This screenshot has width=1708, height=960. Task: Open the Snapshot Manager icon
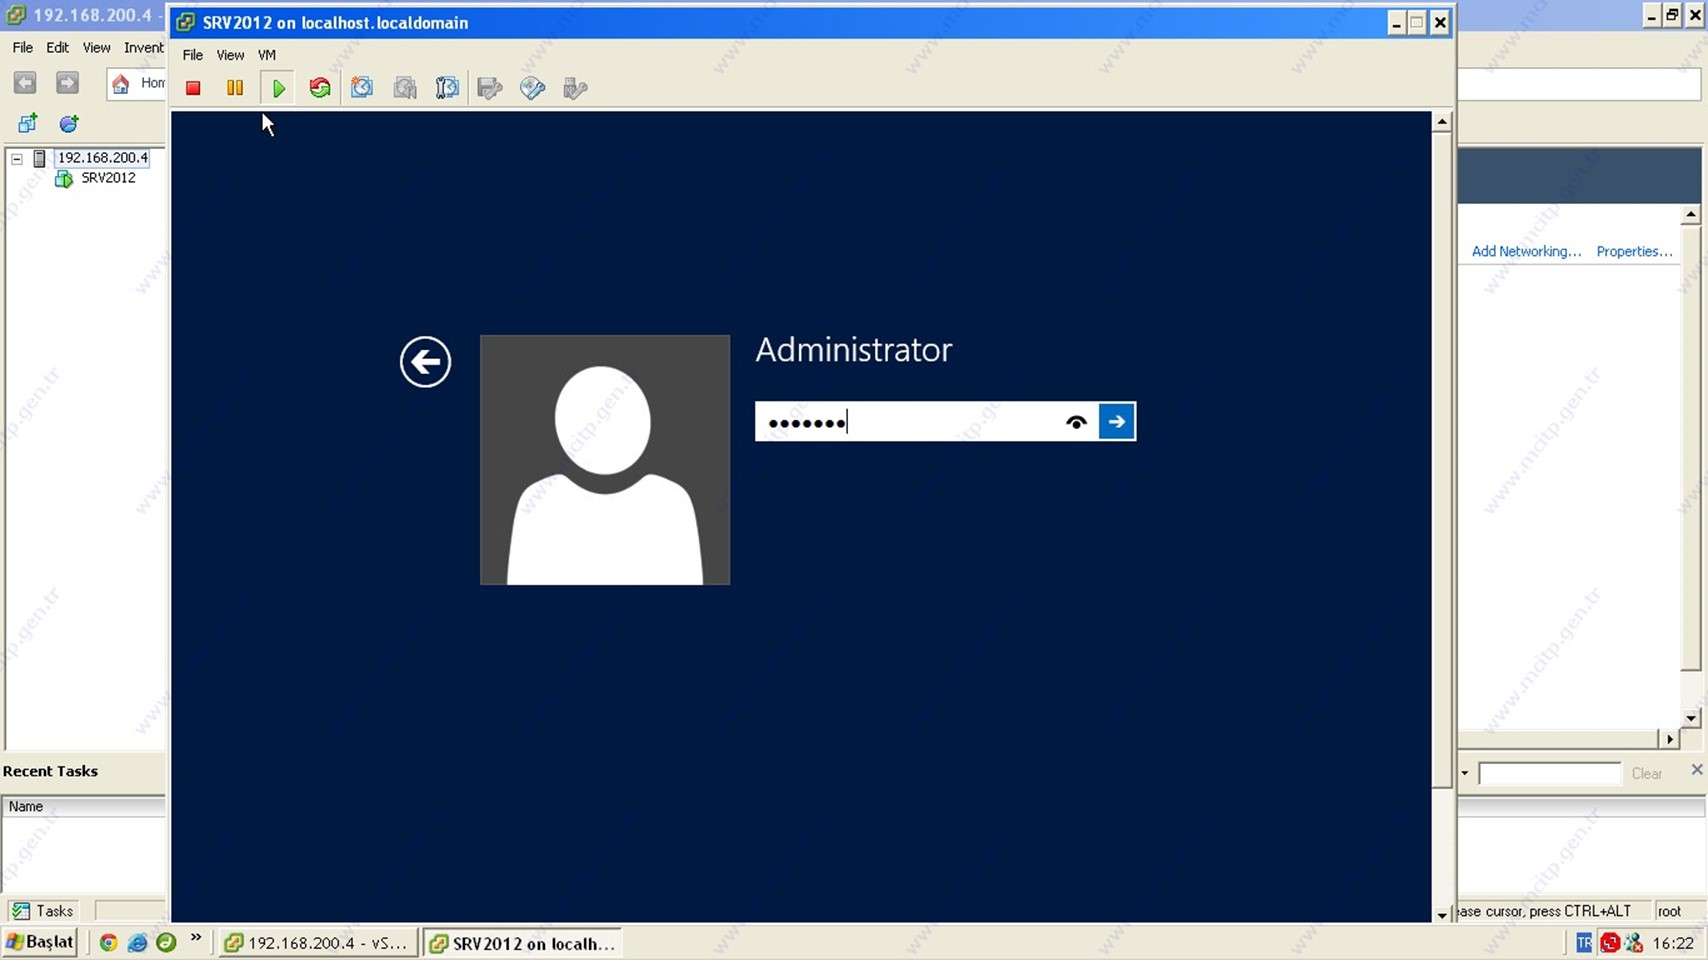(x=447, y=88)
